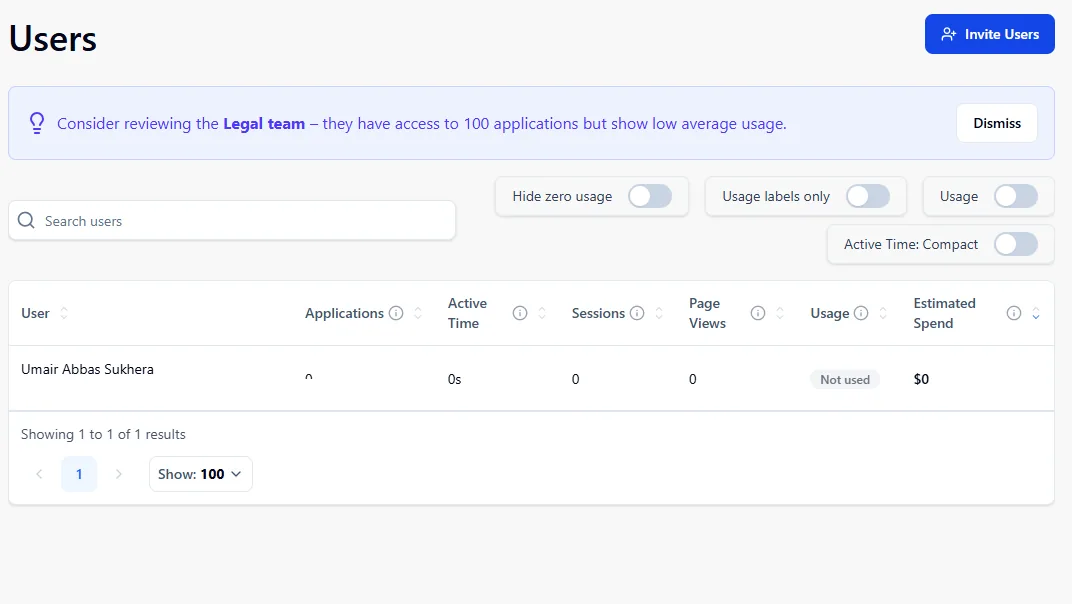
Task: Click the 0s active time cell
Action: click(454, 380)
